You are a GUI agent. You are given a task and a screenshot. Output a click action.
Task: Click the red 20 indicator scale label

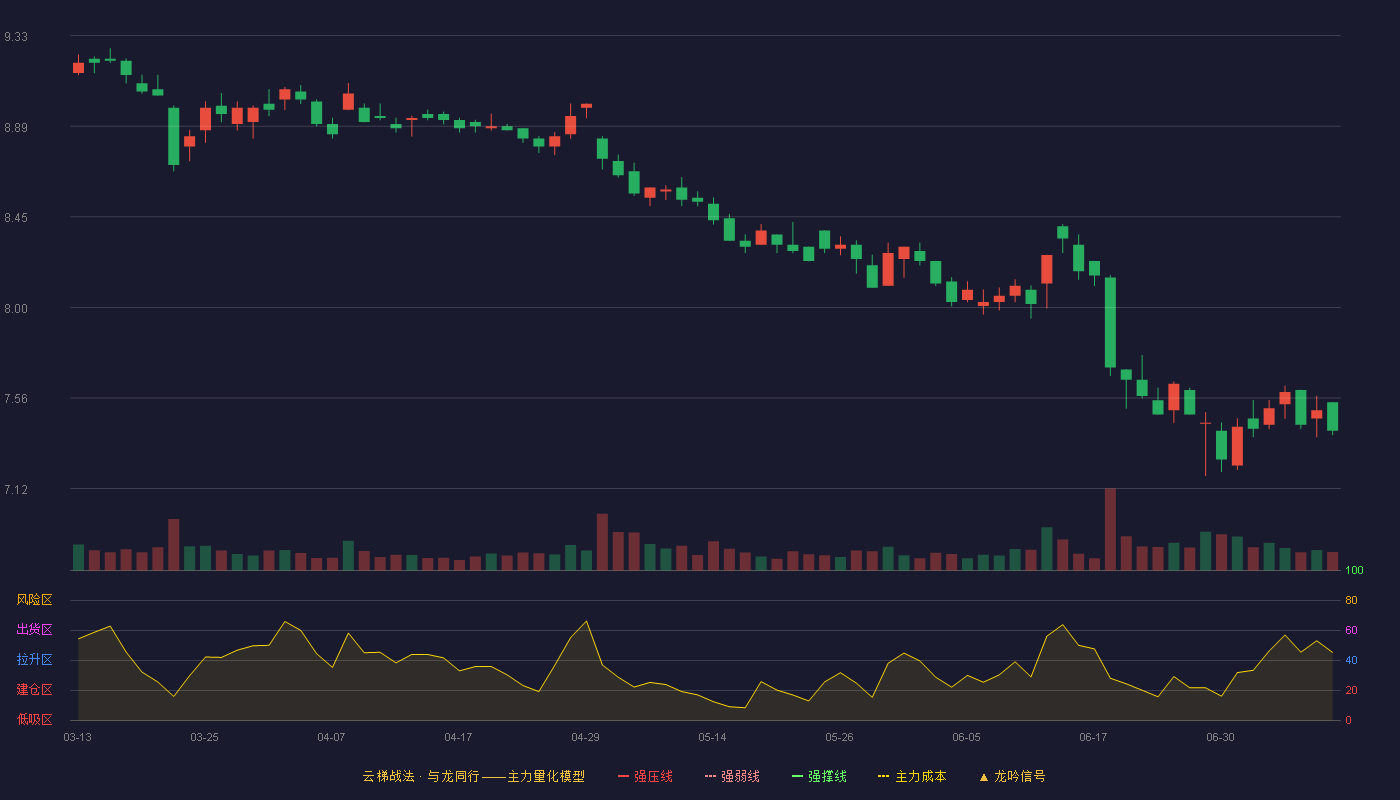tap(1351, 690)
